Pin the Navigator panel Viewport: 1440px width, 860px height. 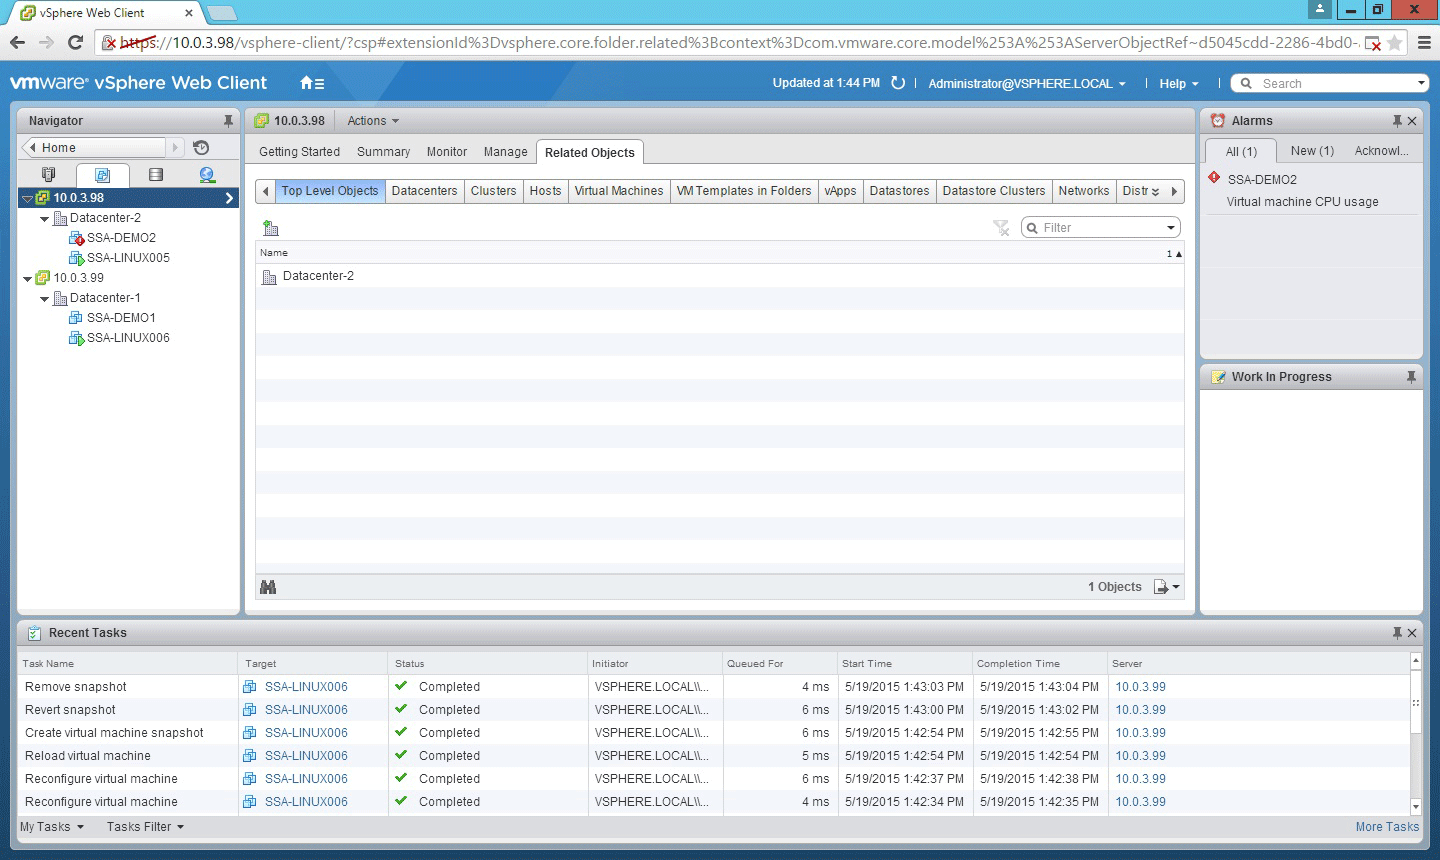(x=228, y=121)
